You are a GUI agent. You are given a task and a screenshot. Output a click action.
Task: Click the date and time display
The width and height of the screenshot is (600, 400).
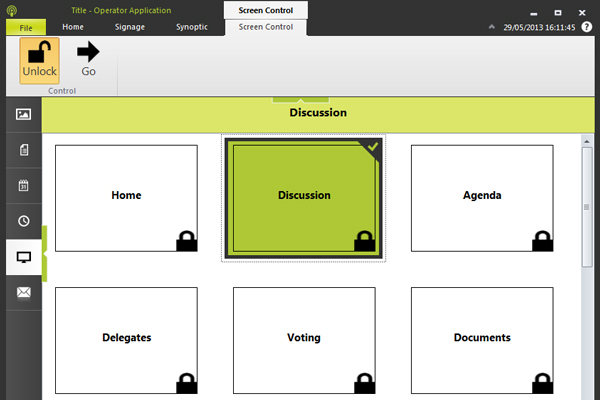coord(539,27)
